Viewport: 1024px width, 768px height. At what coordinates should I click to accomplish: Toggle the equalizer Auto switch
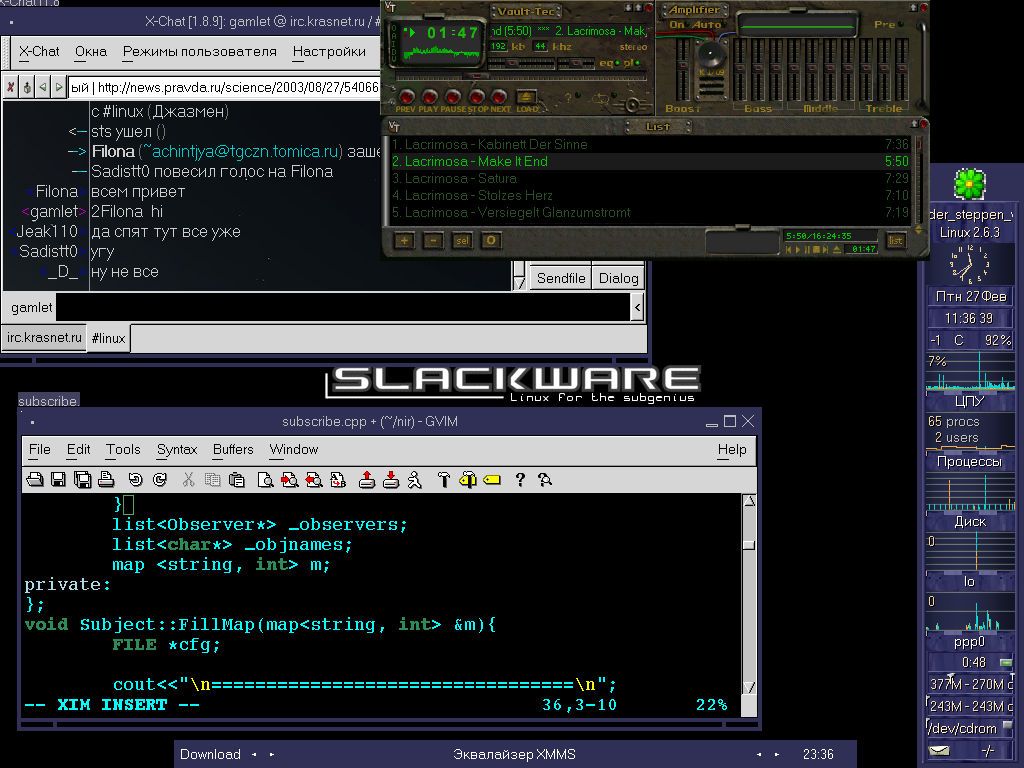[x=707, y=24]
